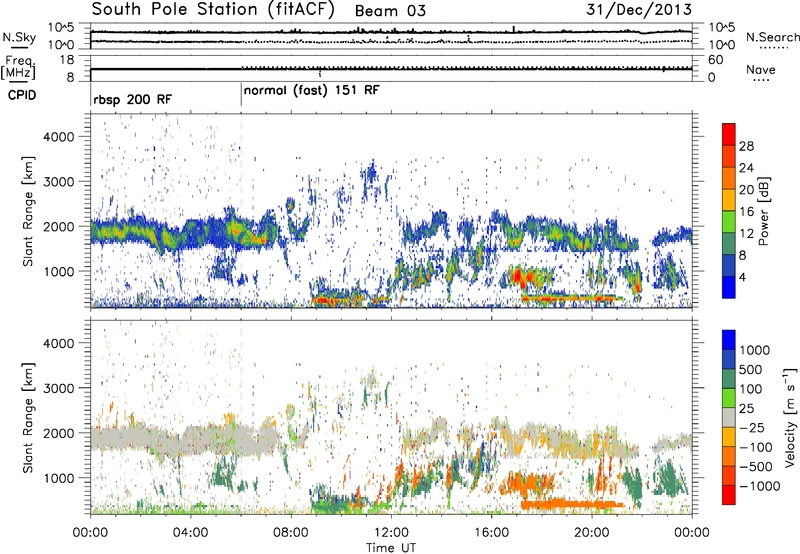This screenshot has height=554, width=800.
Task: Click the velocity panel 'Slant Range [km]' label
Action: pos(28,418)
